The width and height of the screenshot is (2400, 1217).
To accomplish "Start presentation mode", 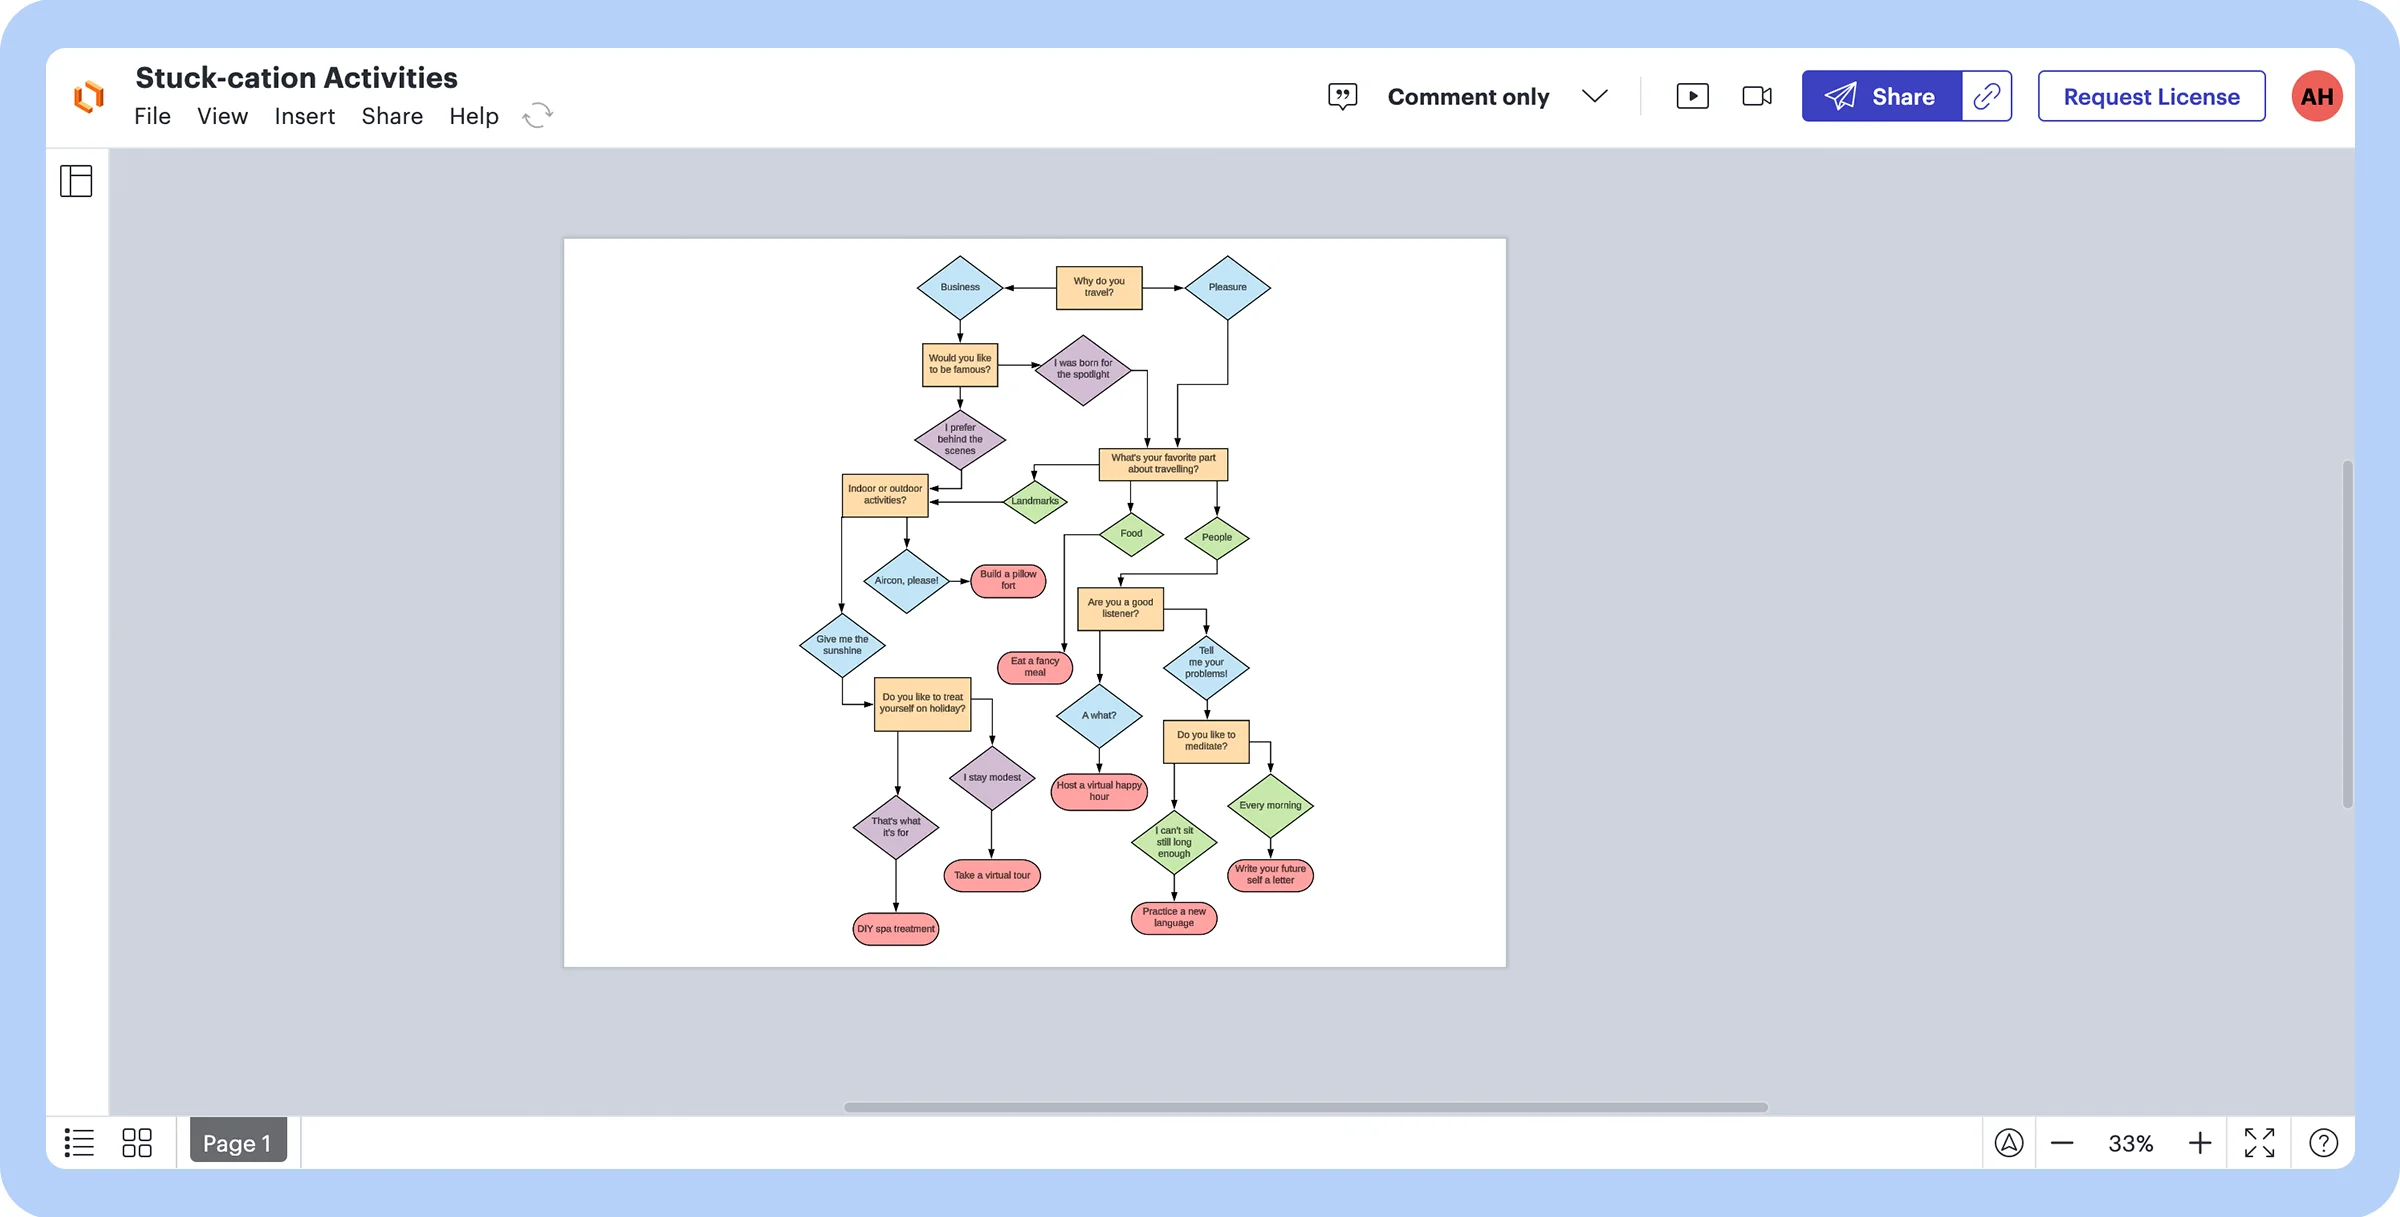I will (x=1691, y=96).
